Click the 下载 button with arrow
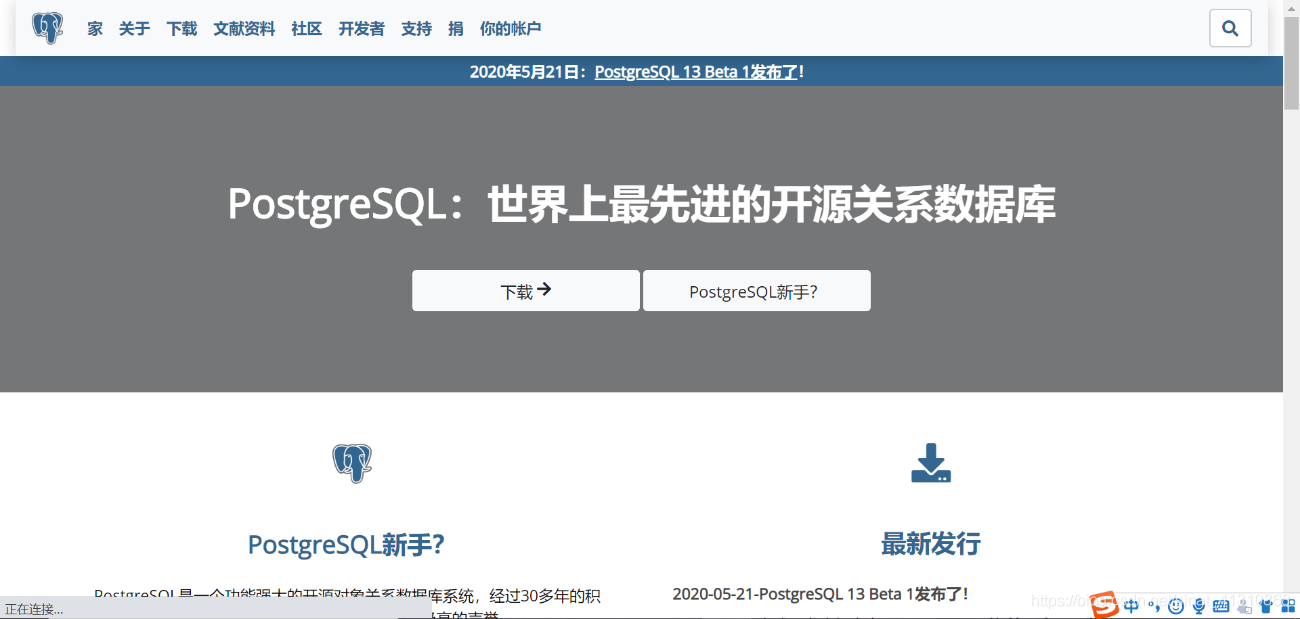 525,290
